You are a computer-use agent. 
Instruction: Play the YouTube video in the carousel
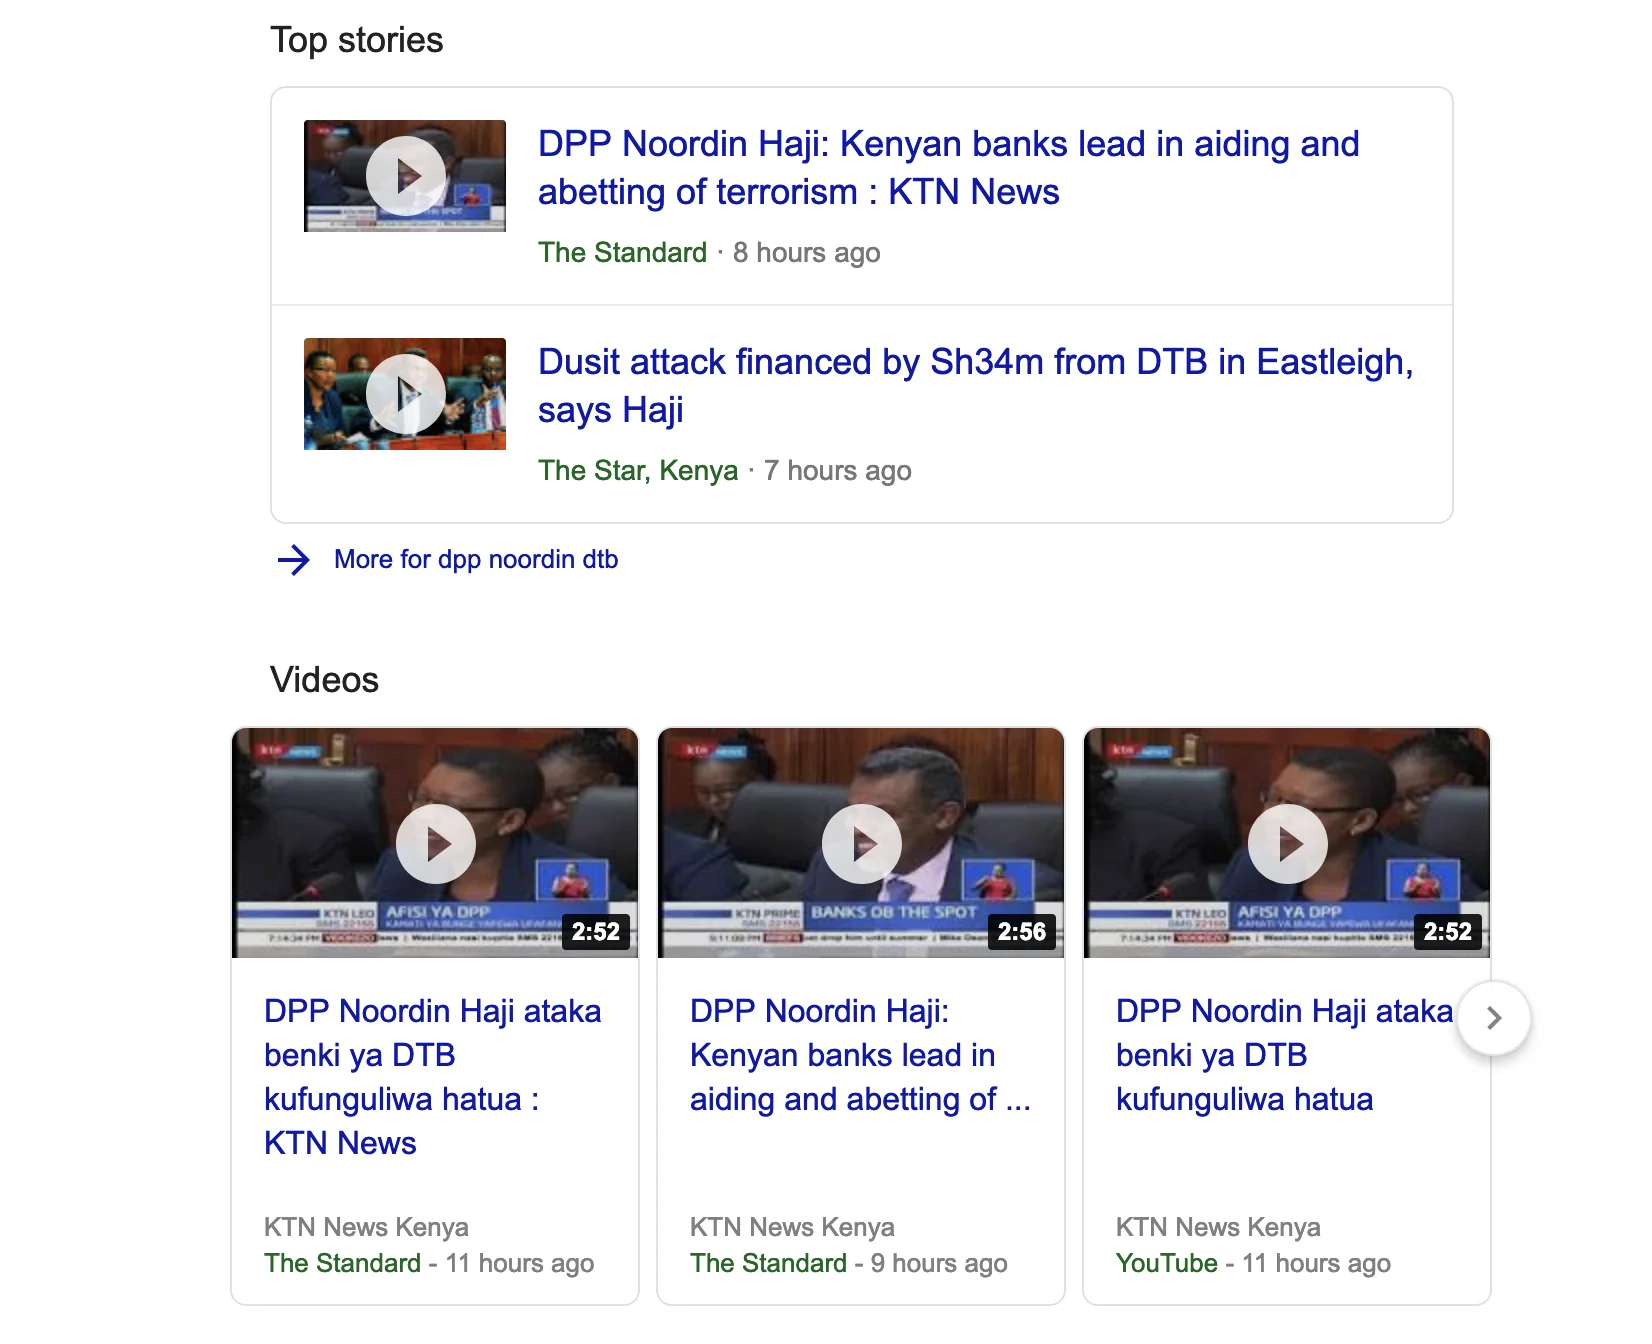tap(1287, 843)
